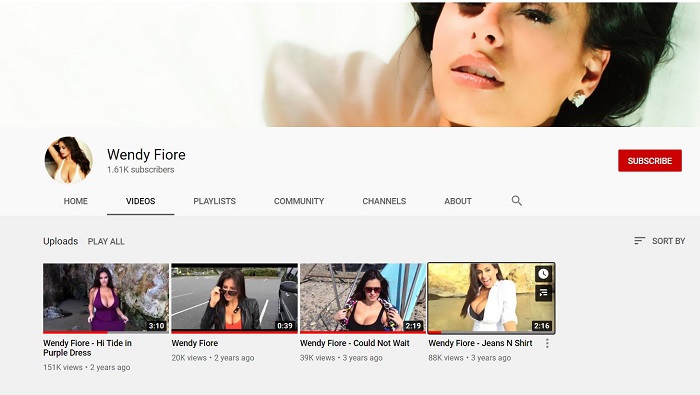The image size is (700, 395).
Task: Open the Channels tab
Action: (384, 201)
